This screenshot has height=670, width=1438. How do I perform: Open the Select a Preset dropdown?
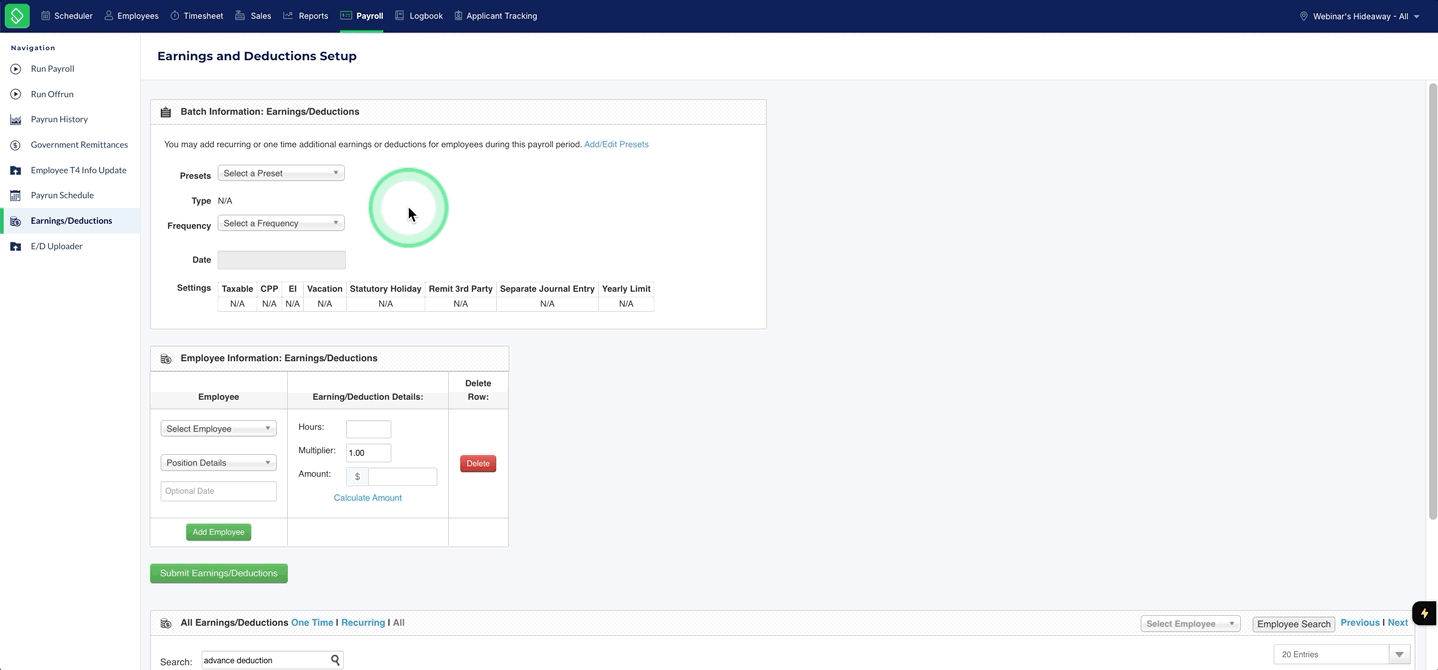281,173
